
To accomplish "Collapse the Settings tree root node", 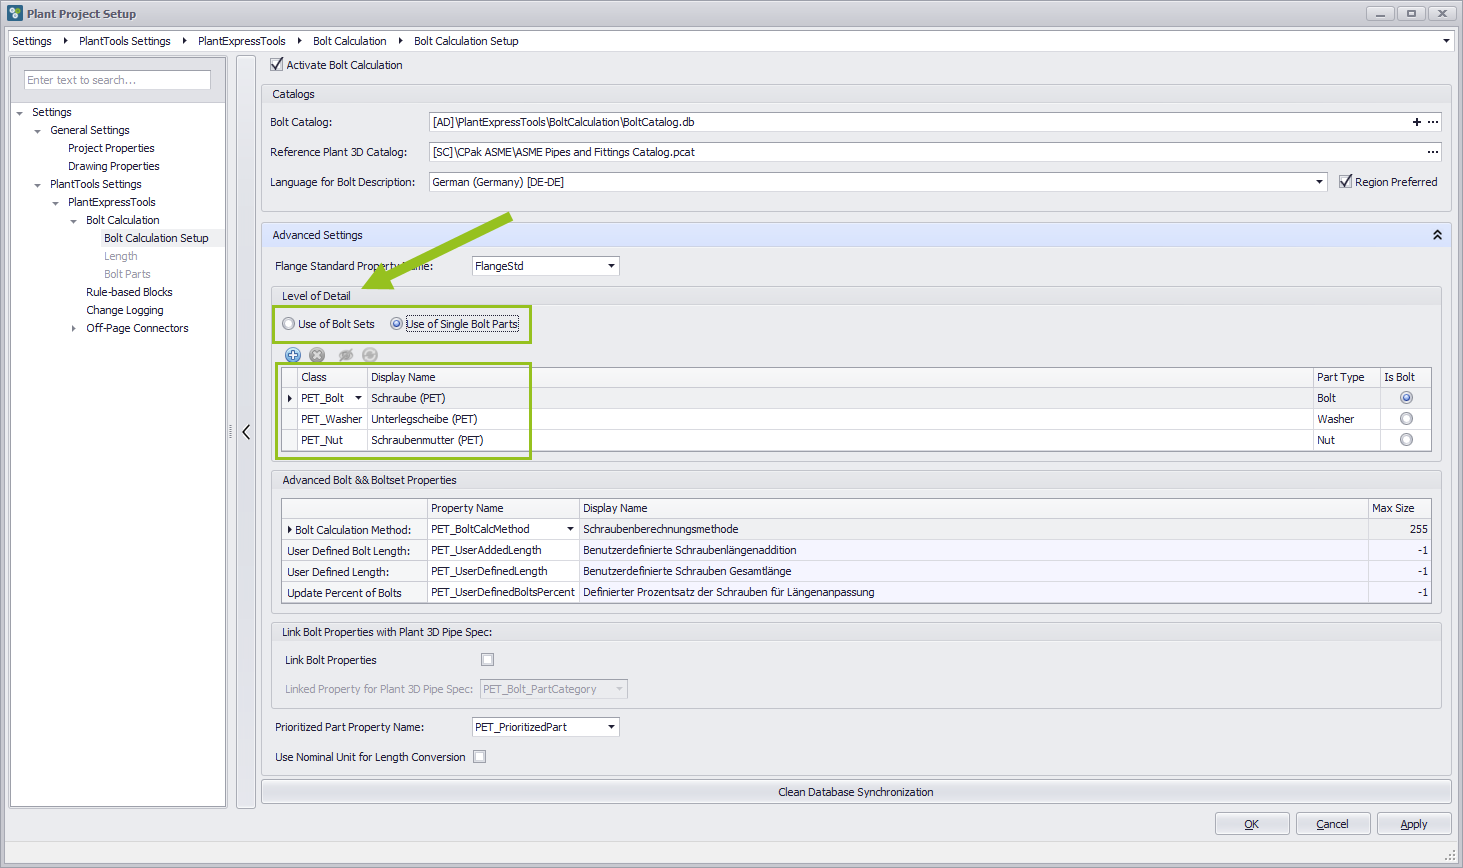I will point(19,113).
